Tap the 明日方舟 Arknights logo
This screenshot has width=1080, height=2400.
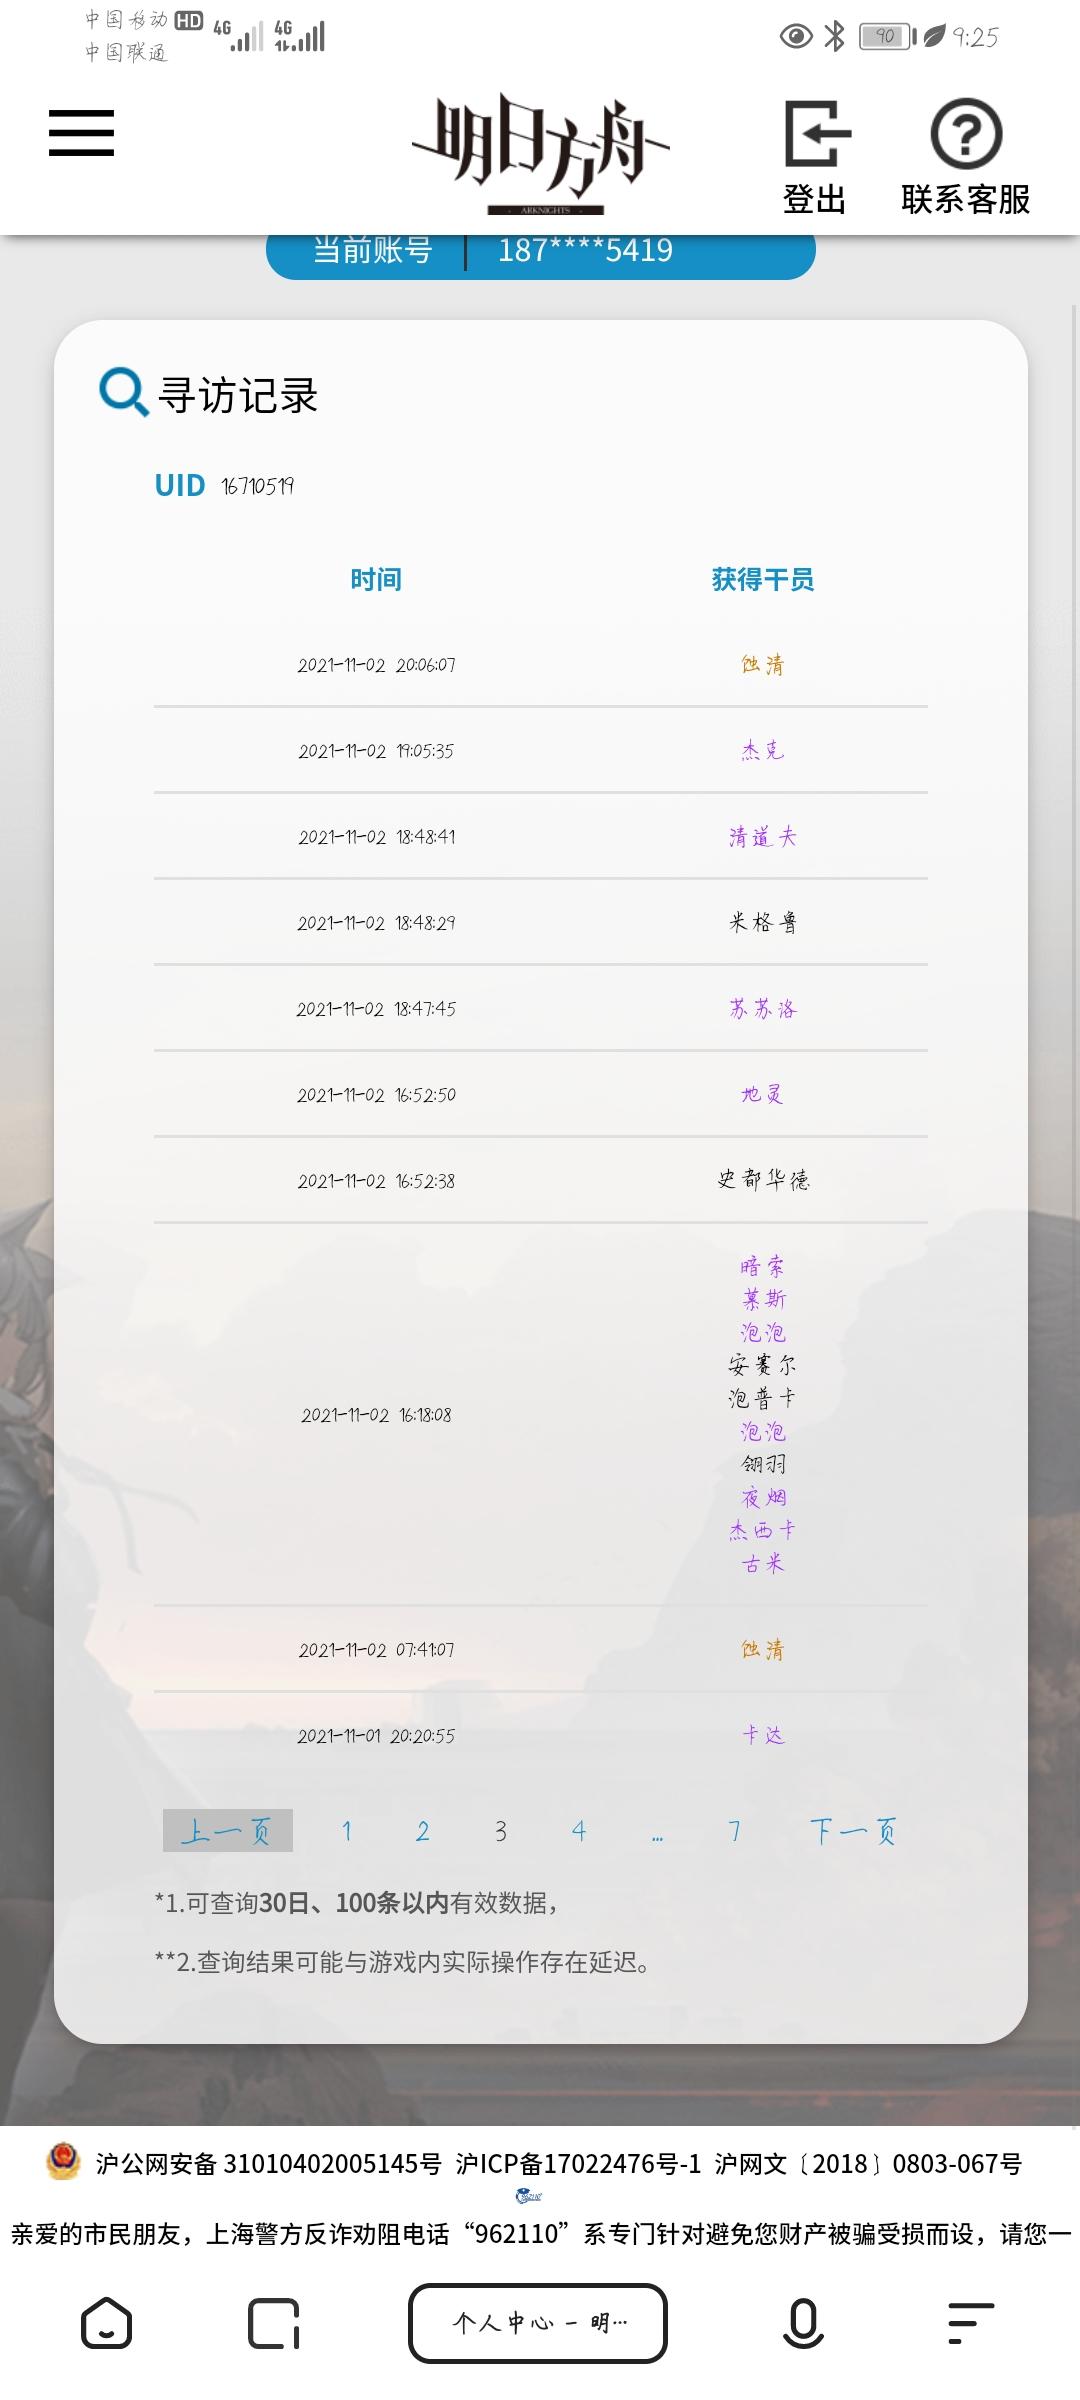tap(541, 154)
